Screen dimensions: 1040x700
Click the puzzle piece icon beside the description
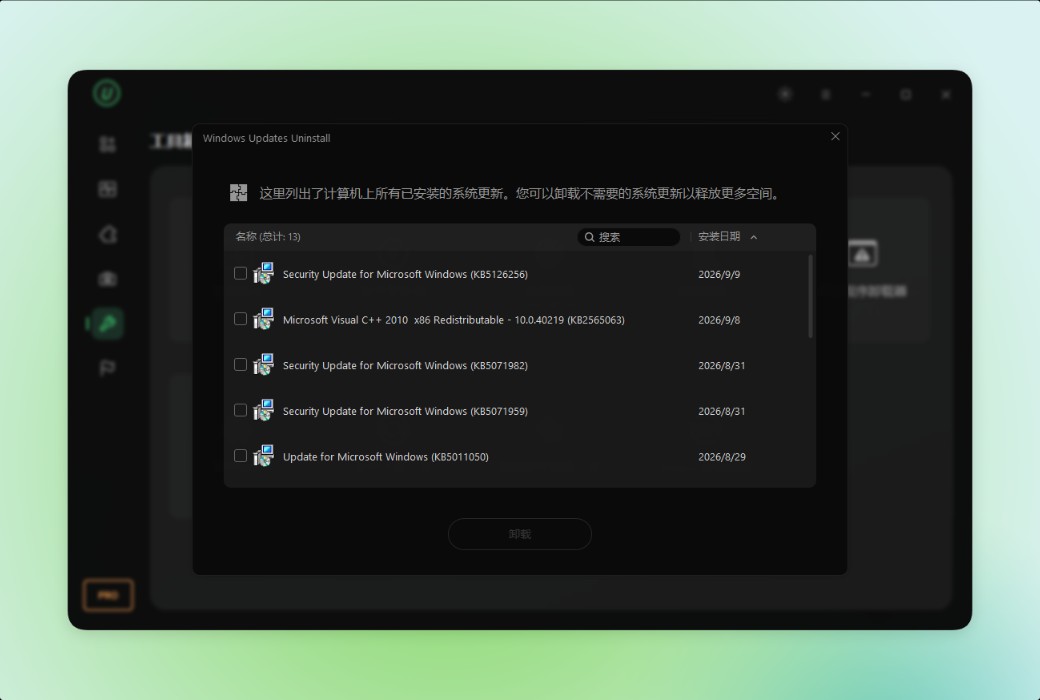coord(238,193)
